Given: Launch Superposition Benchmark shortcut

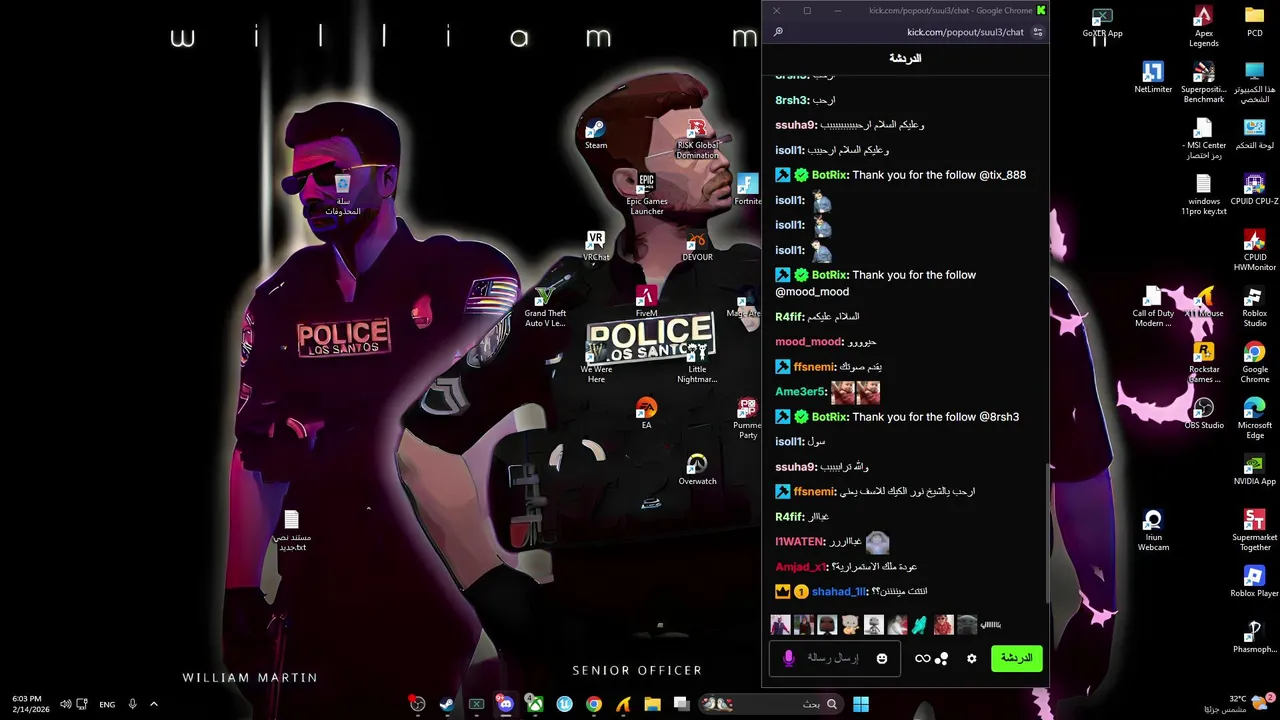Looking at the screenshot, I should [x=1203, y=82].
